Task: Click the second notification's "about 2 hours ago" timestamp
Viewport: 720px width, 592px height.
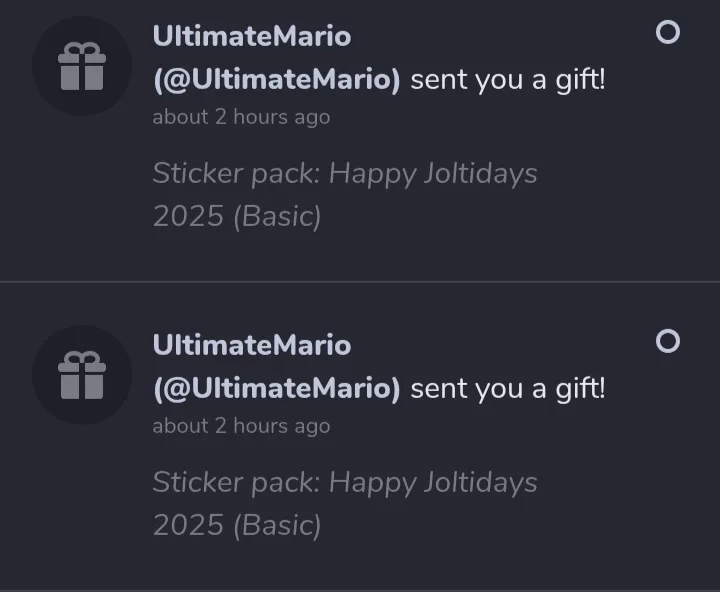Action: point(241,426)
